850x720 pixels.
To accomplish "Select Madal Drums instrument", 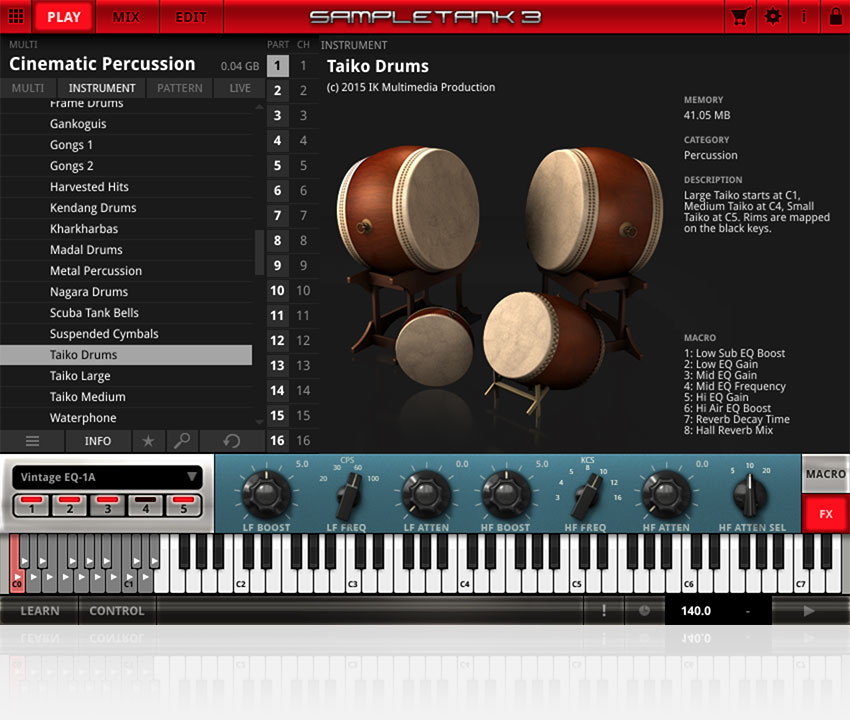I will pos(126,250).
